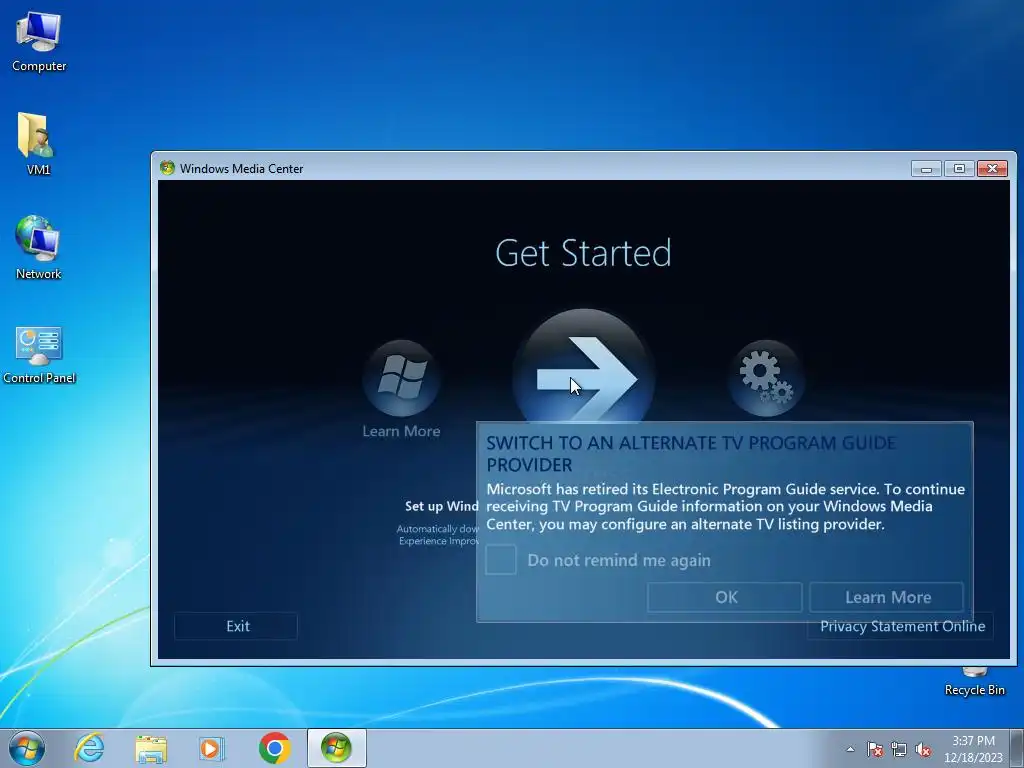This screenshot has height=768, width=1024.
Task: Open the Learn More Windows logo icon
Action: [x=401, y=378]
